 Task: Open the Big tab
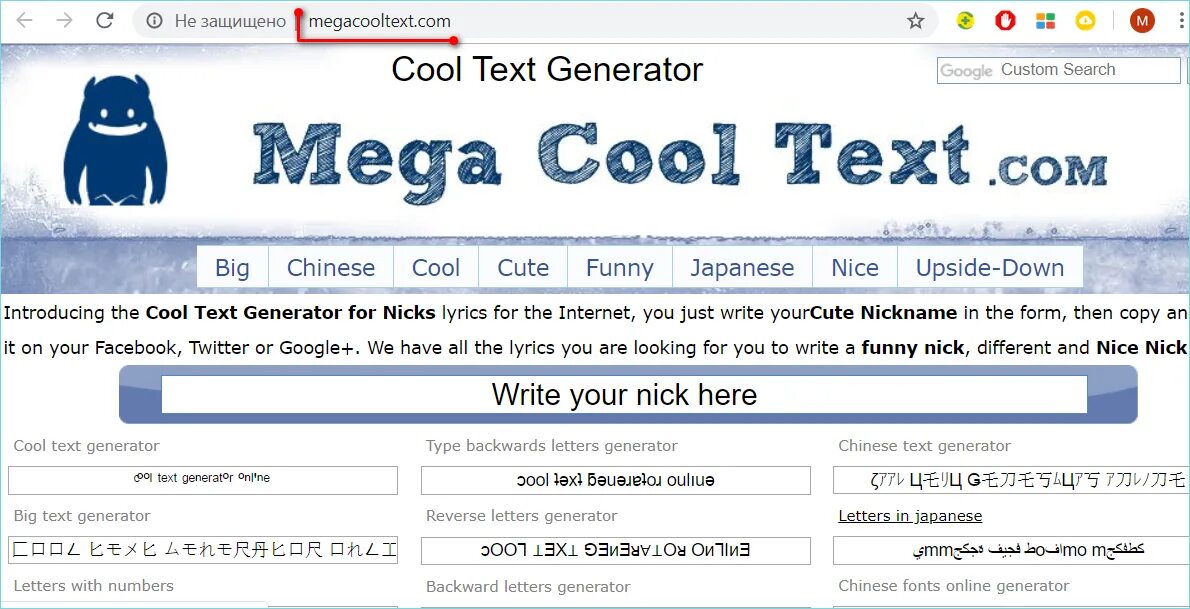pyautogui.click(x=231, y=267)
